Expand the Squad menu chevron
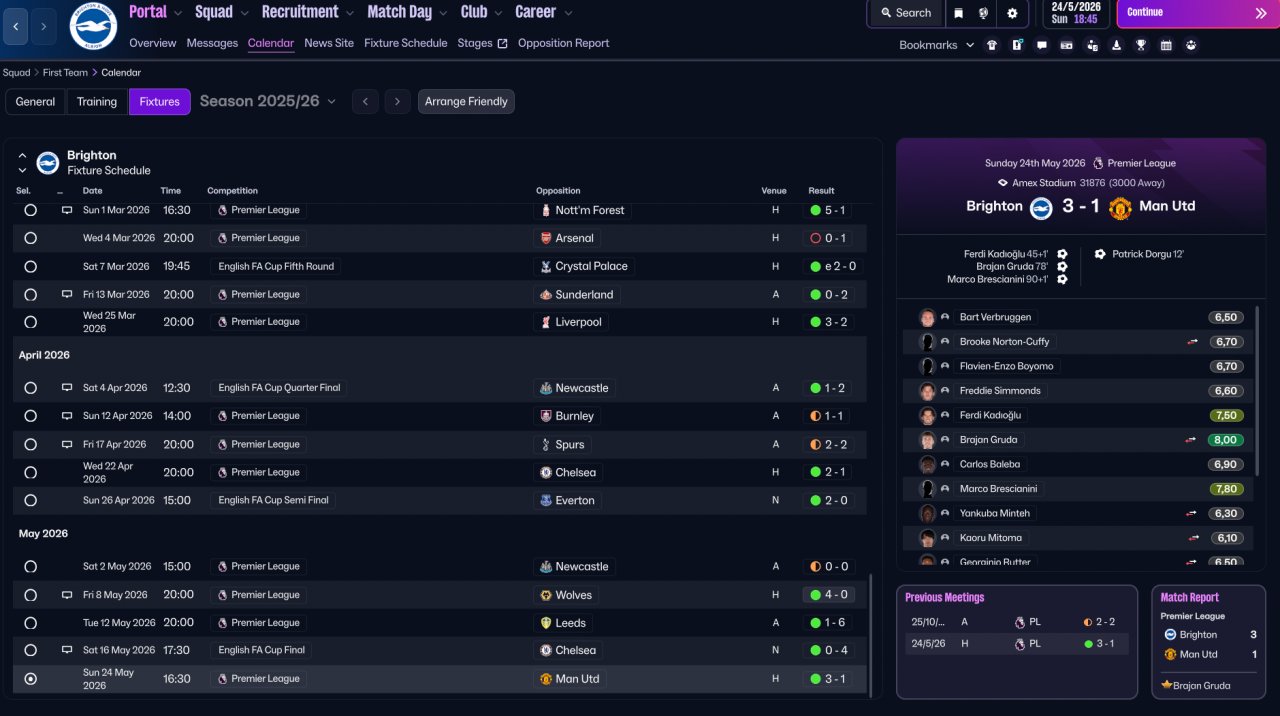Viewport: 1280px width, 716px height. pyautogui.click(x=244, y=13)
